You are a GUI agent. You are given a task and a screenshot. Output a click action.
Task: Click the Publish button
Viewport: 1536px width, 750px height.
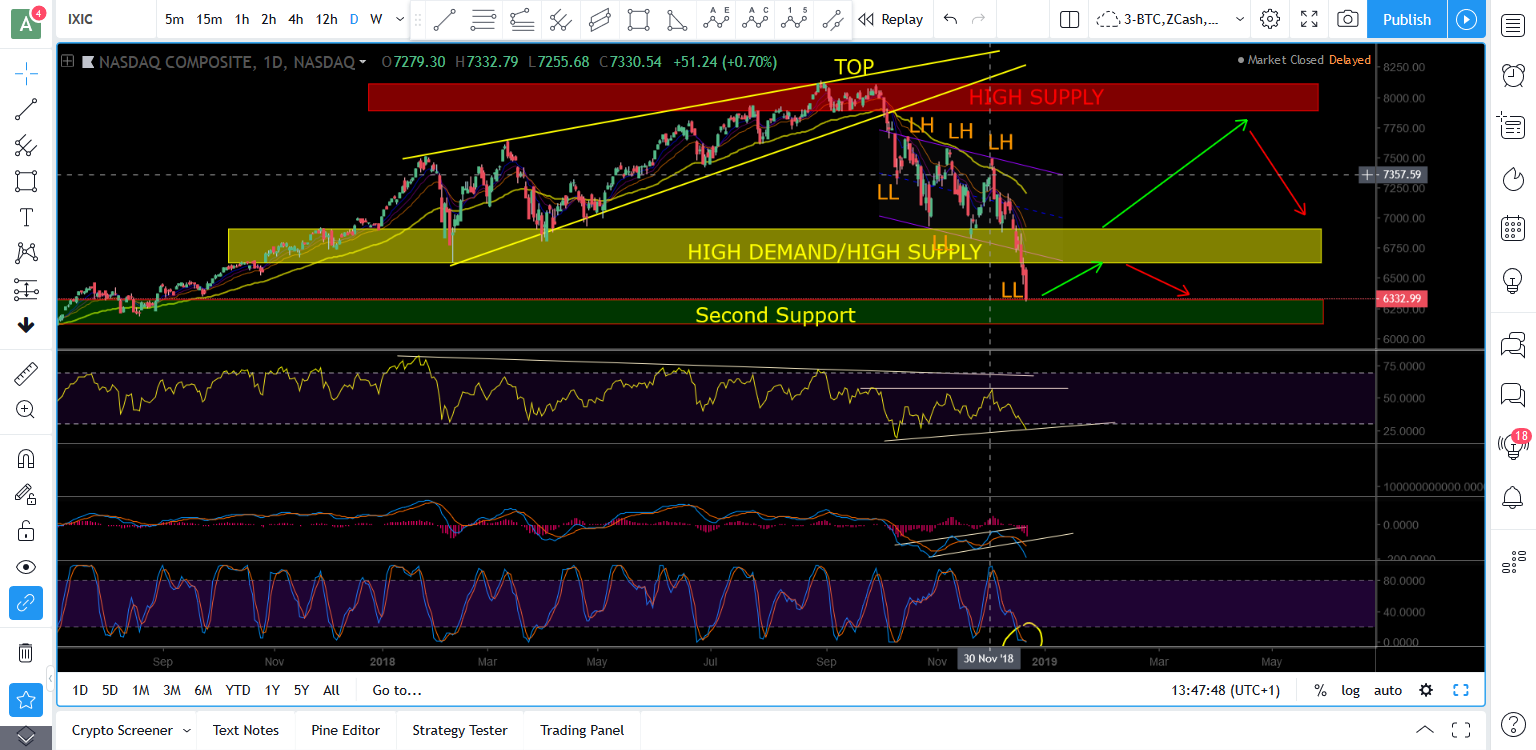point(1406,19)
